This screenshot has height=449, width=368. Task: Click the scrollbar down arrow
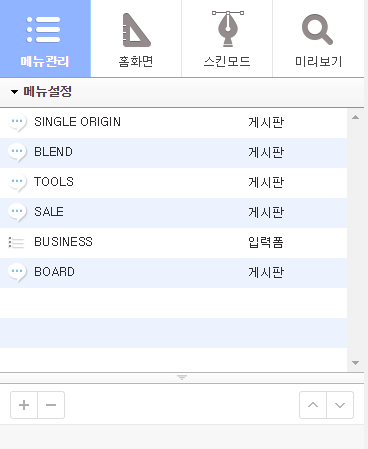coord(355,363)
